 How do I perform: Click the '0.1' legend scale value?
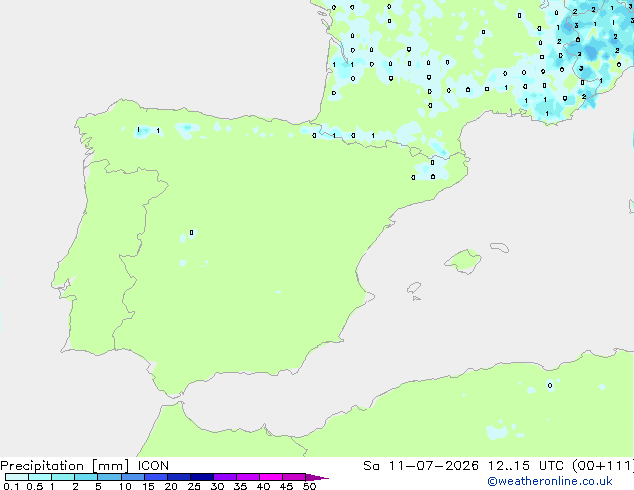tap(11, 486)
